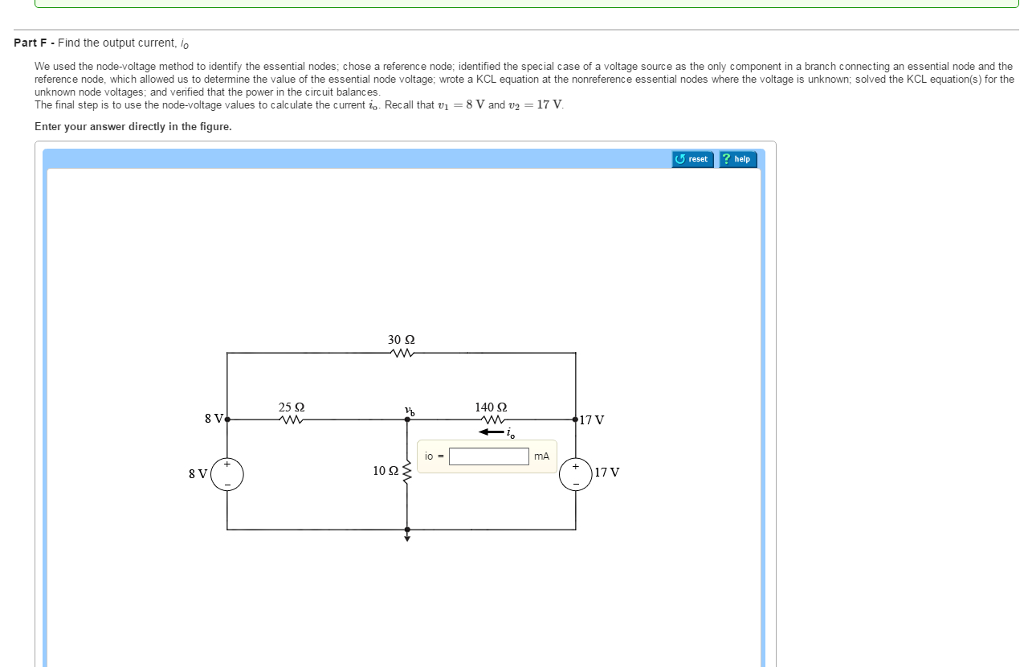Open help with the help button

tap(737, 159)
